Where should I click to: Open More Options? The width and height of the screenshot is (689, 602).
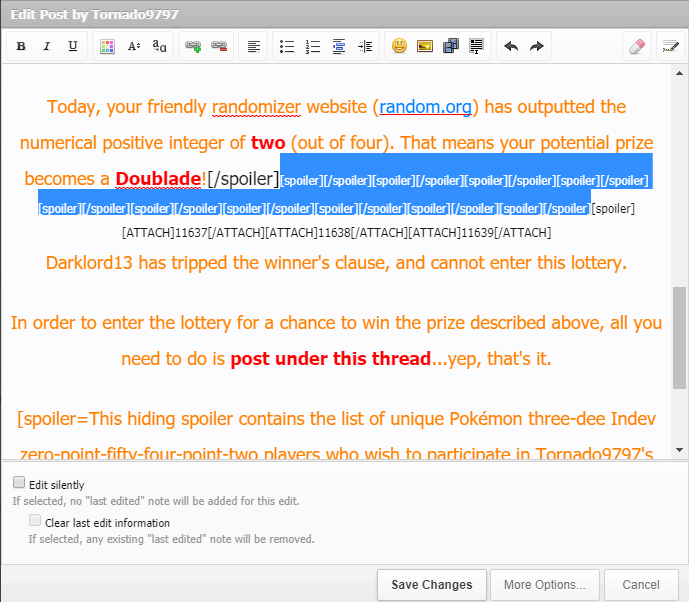coord(545,584)
